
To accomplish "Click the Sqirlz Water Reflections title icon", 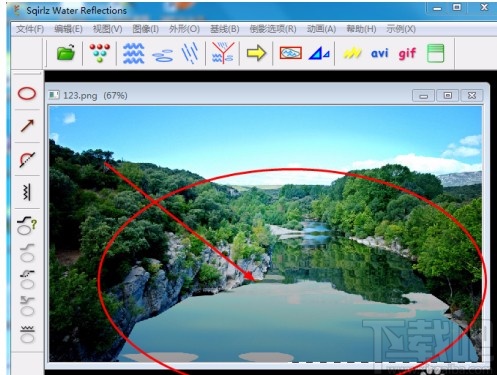I will (x=16, y=10).
